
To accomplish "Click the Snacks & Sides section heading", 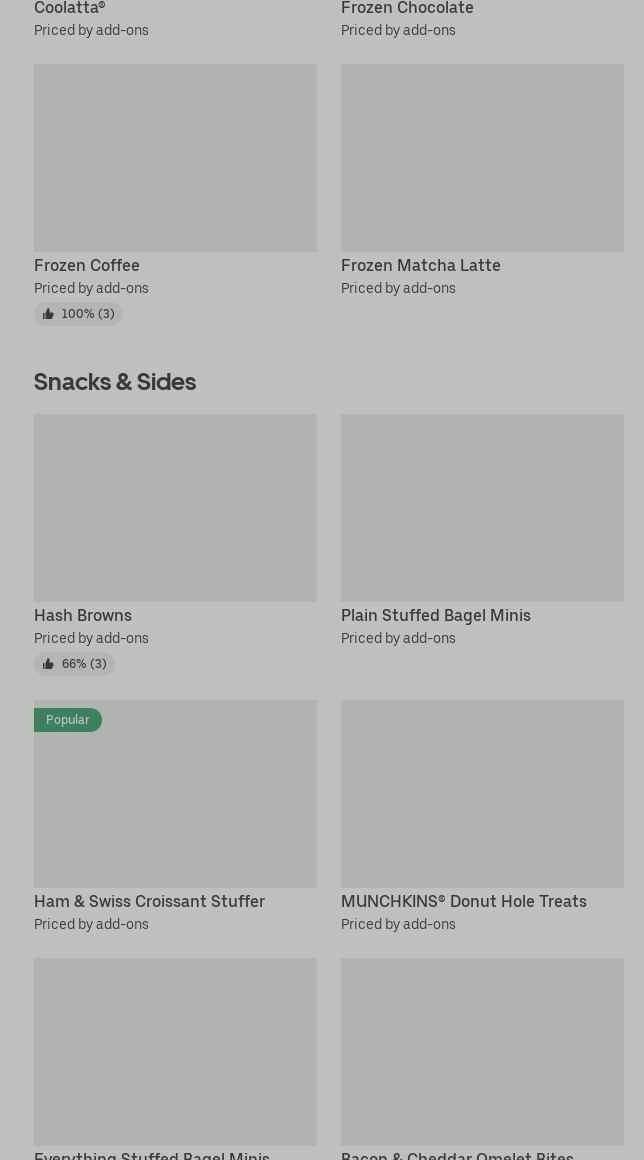I will pyautogui.click(x=115, y=382).
